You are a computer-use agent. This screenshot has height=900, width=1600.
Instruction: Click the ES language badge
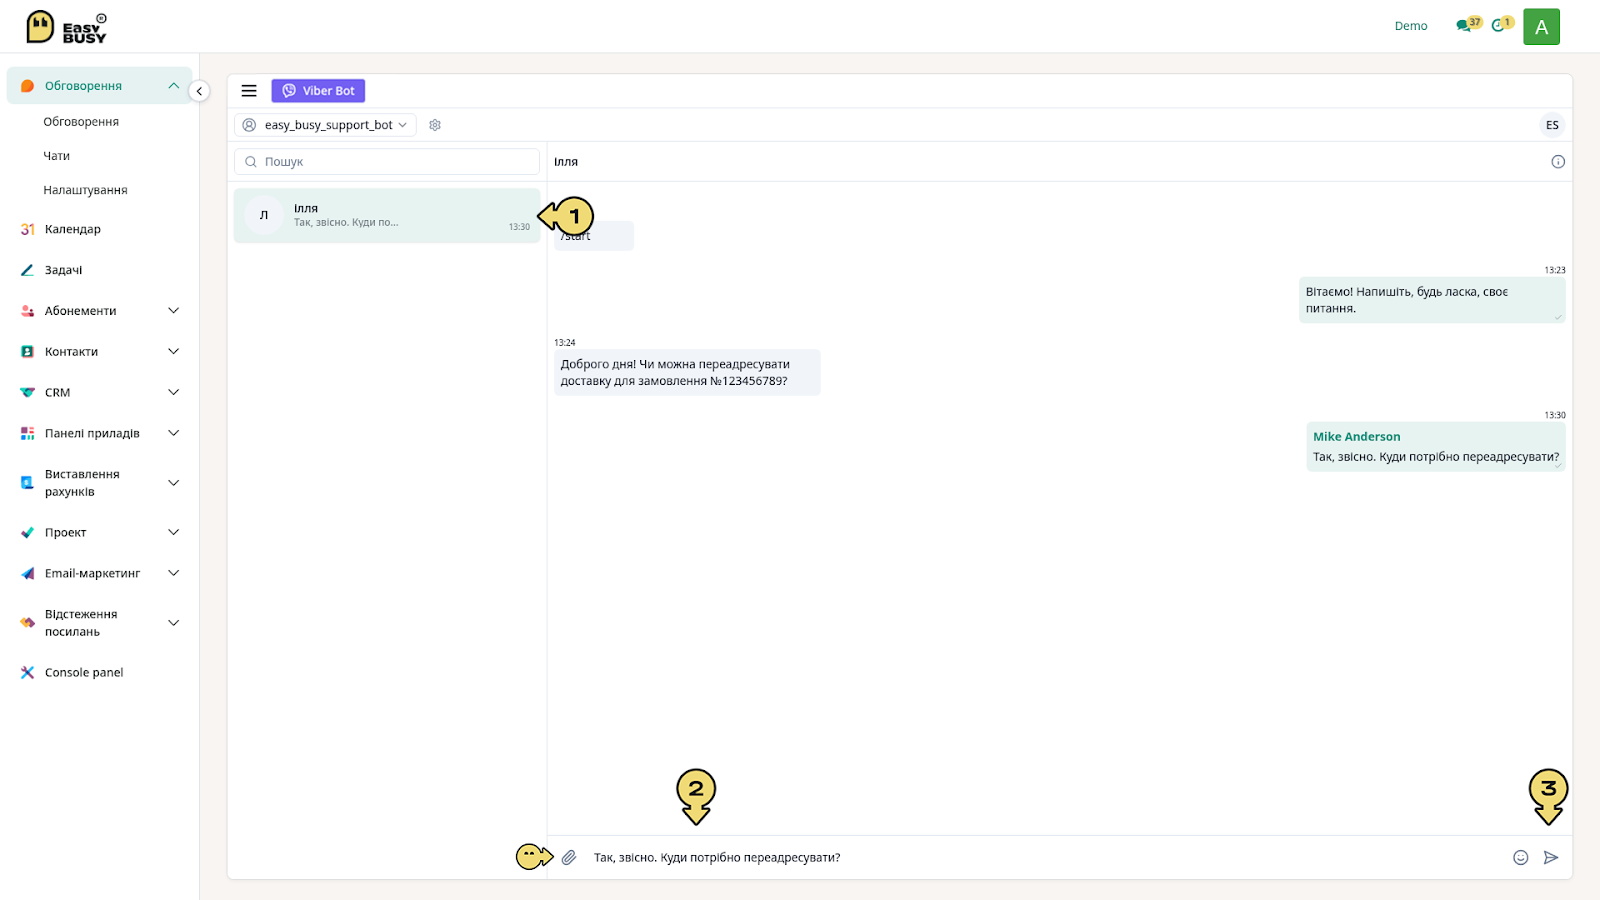1552,125
